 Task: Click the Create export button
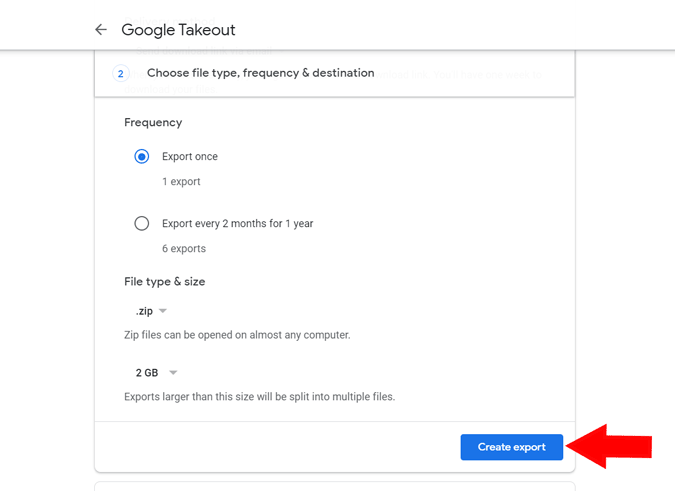point(511,447)
